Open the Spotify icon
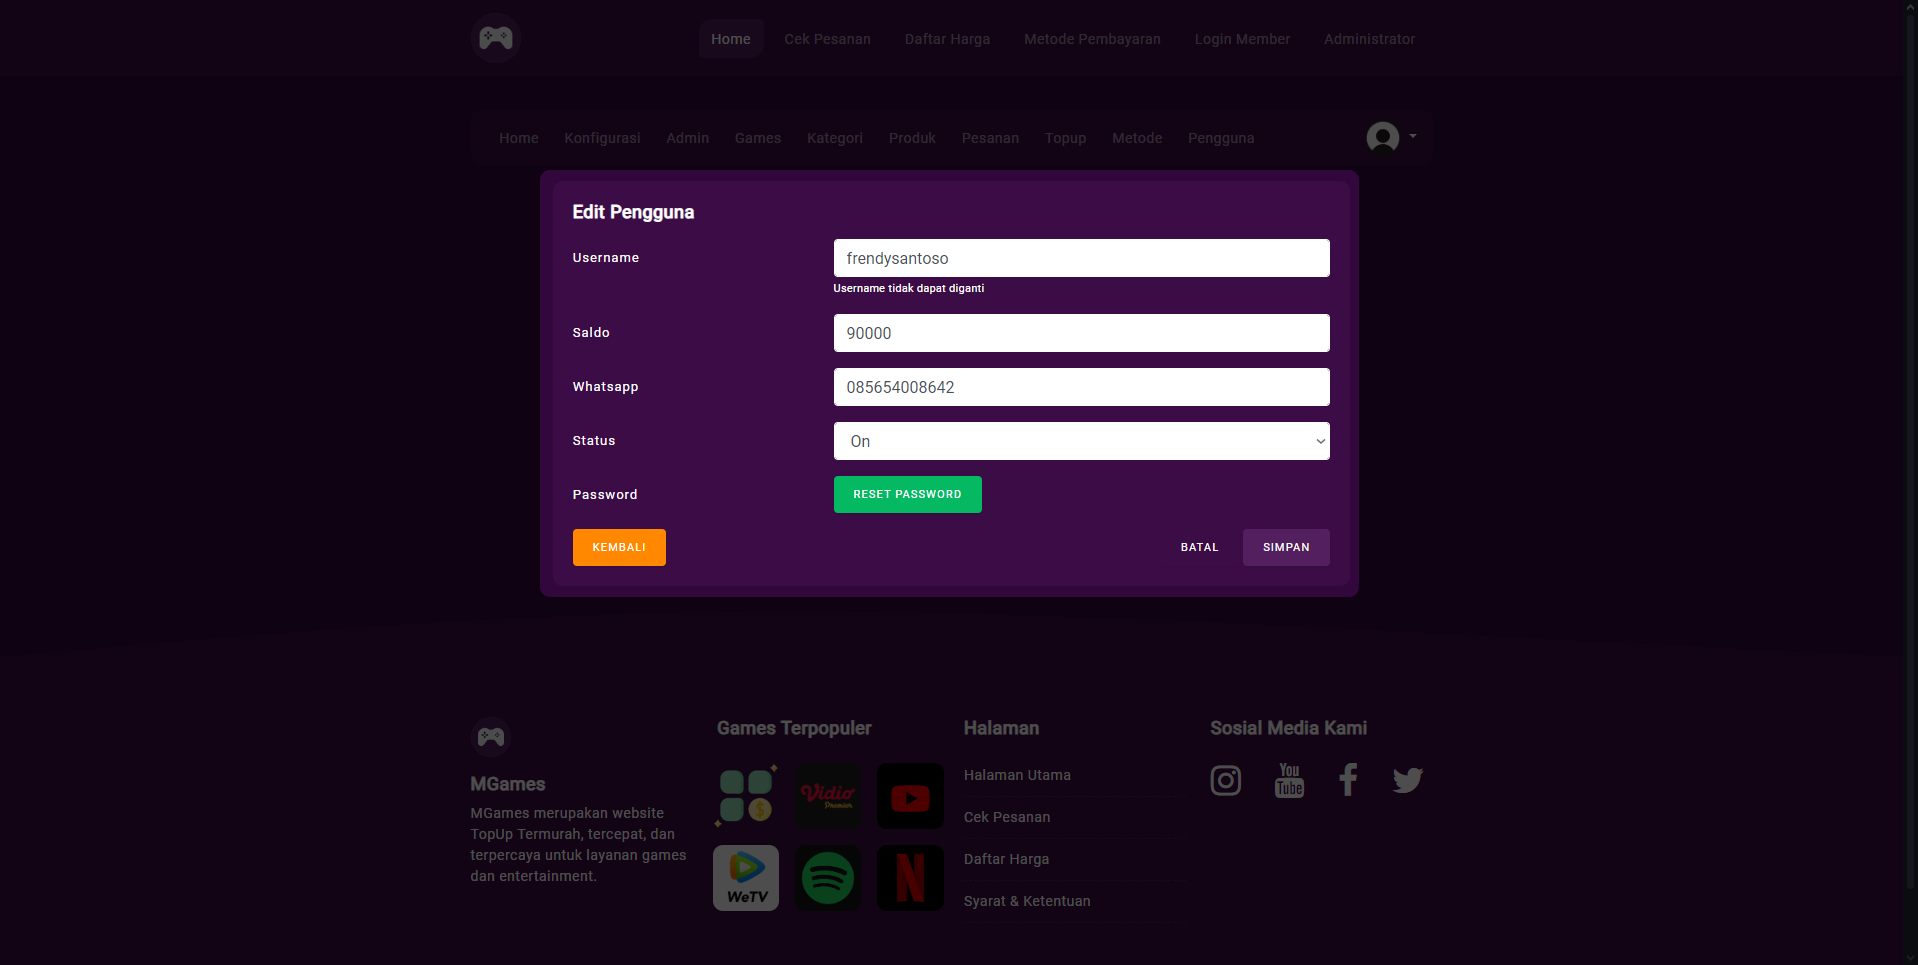Image resolution: width=1918 pixels, height=965 pixels. 828,878
